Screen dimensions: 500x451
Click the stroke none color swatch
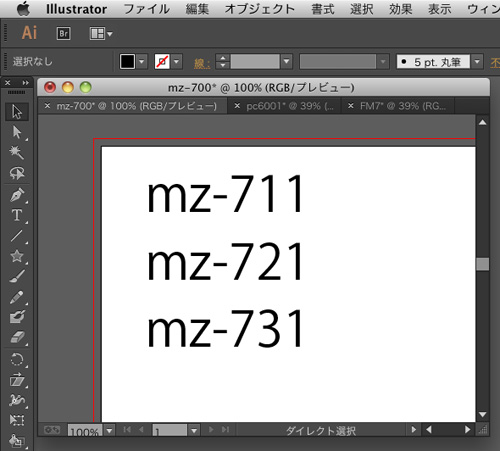pyautogui.click(x=162, y=61)
